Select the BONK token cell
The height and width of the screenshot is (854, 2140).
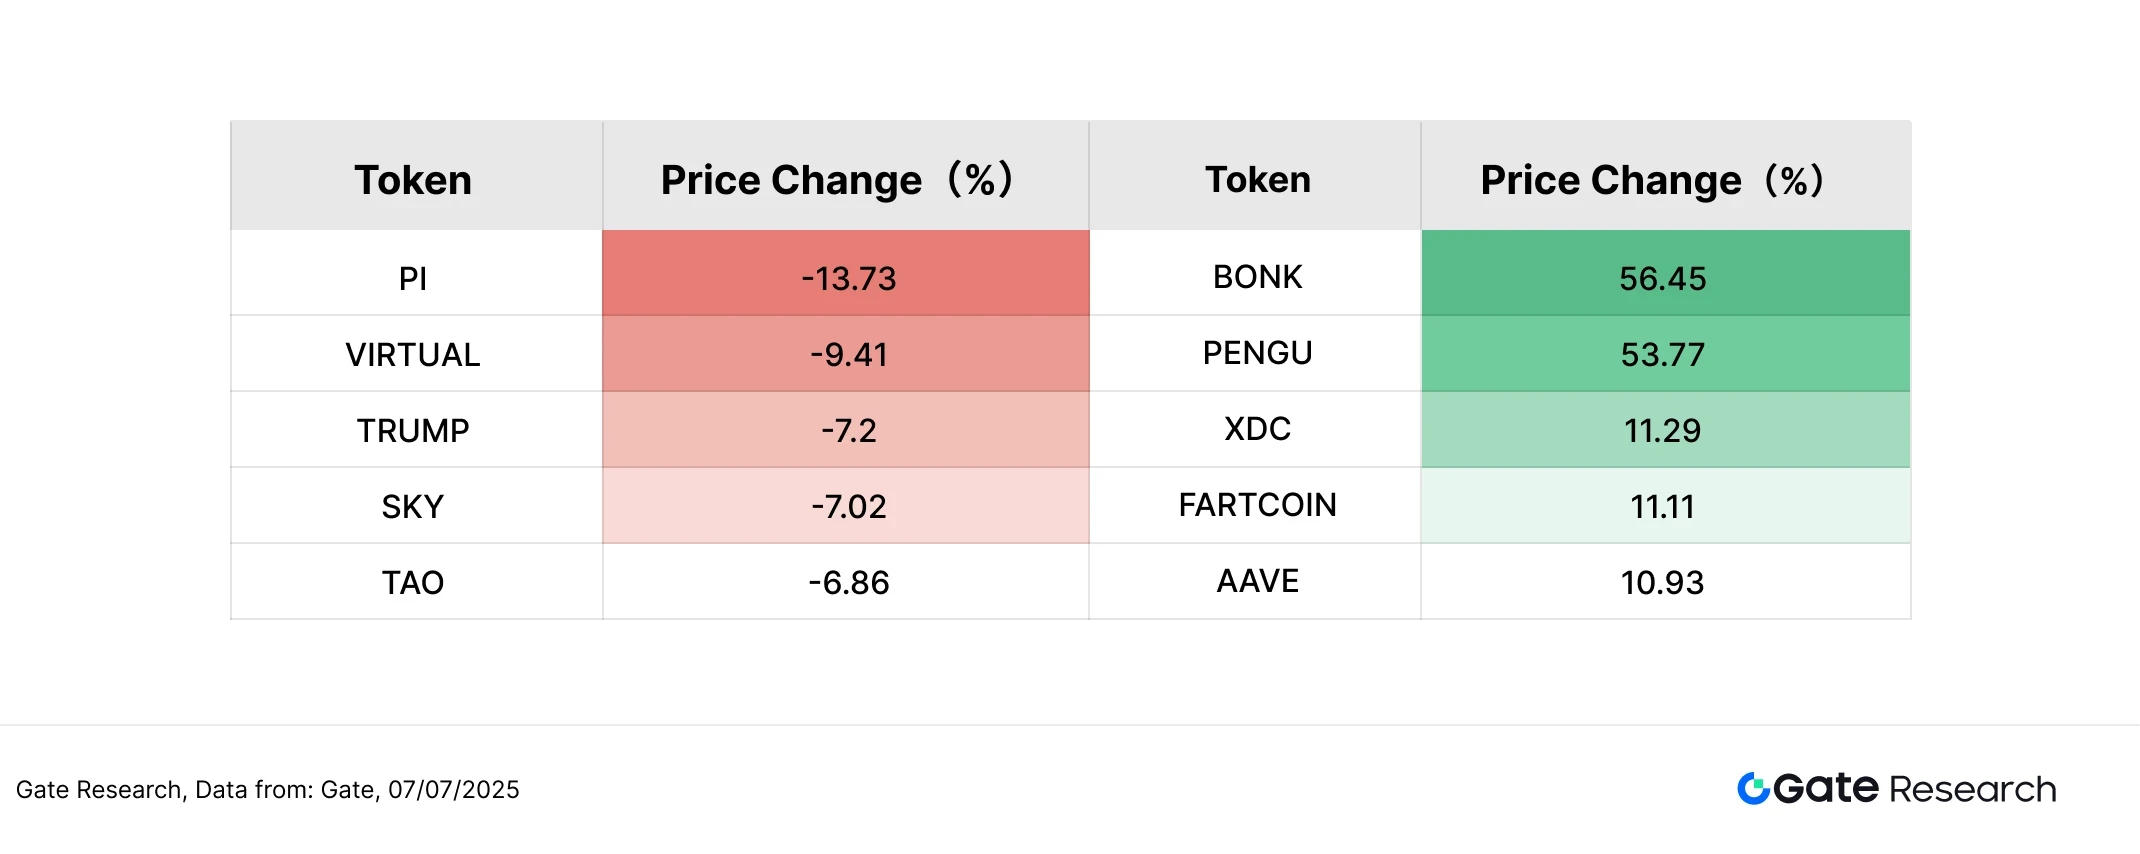pyautogui.click(x=1257, y=277)
